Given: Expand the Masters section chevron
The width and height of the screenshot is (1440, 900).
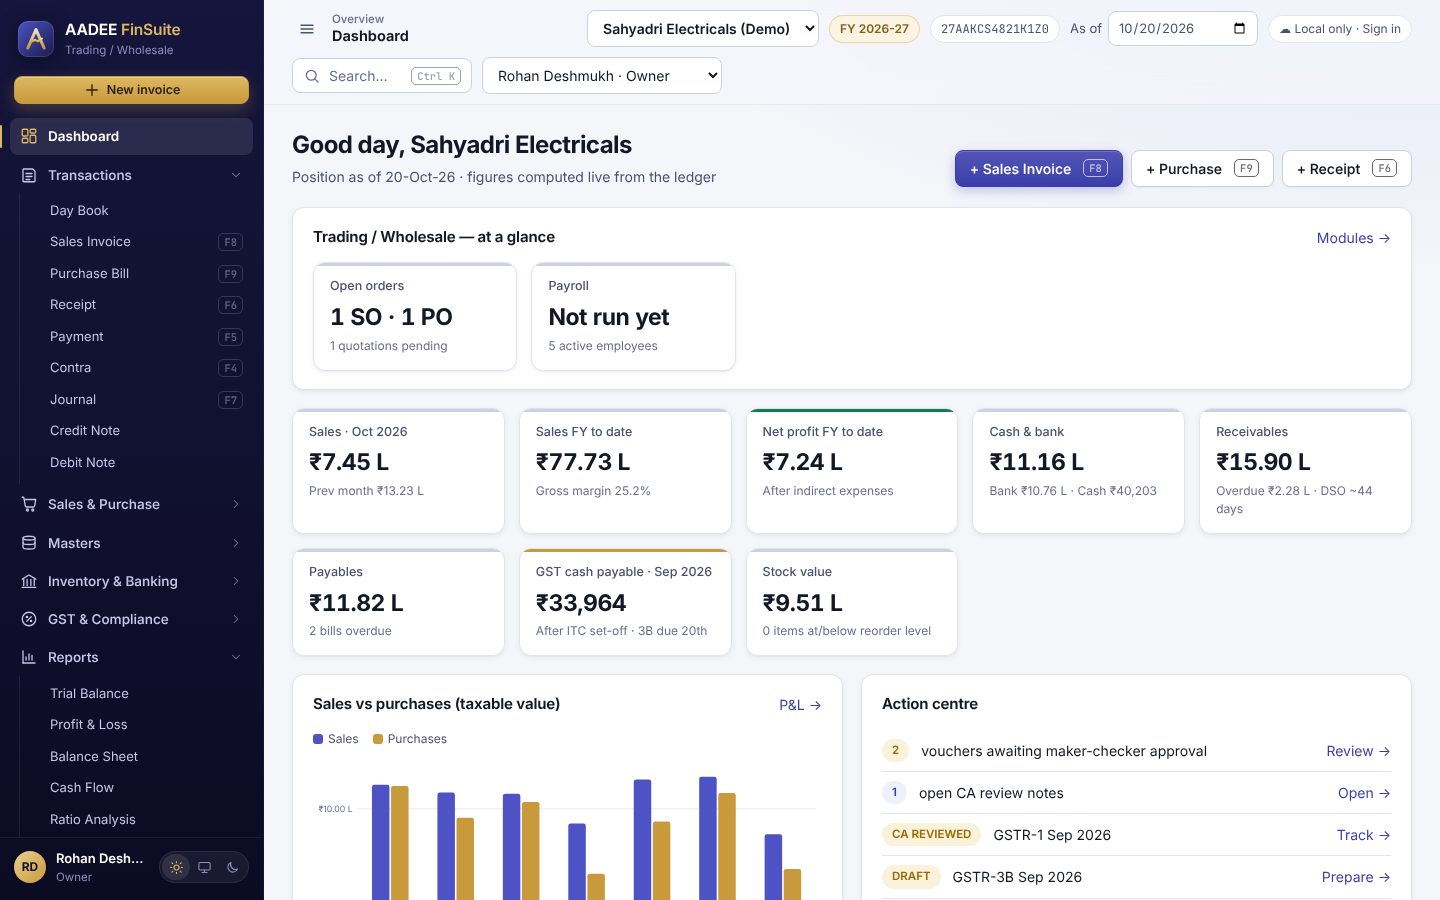Looking at the screenshot, I should [x=236, y=543].
